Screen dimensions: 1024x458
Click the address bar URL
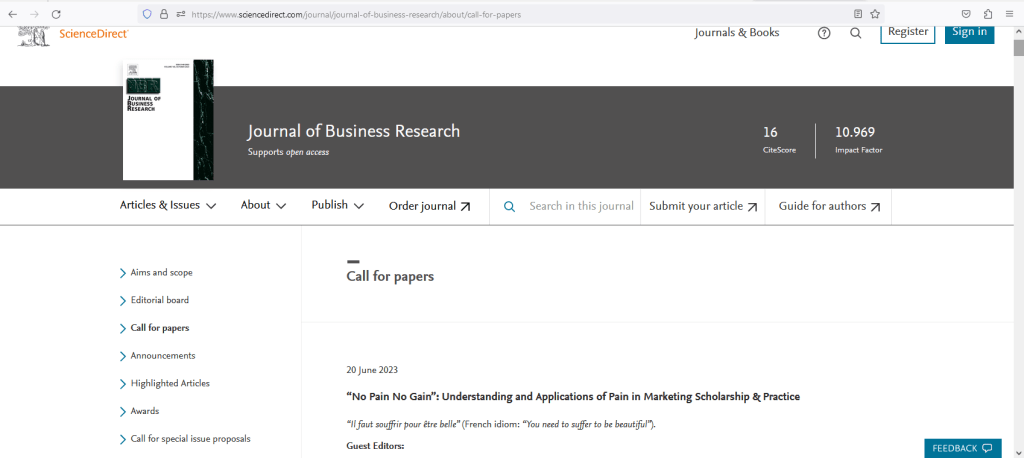[x=356, y=14]
